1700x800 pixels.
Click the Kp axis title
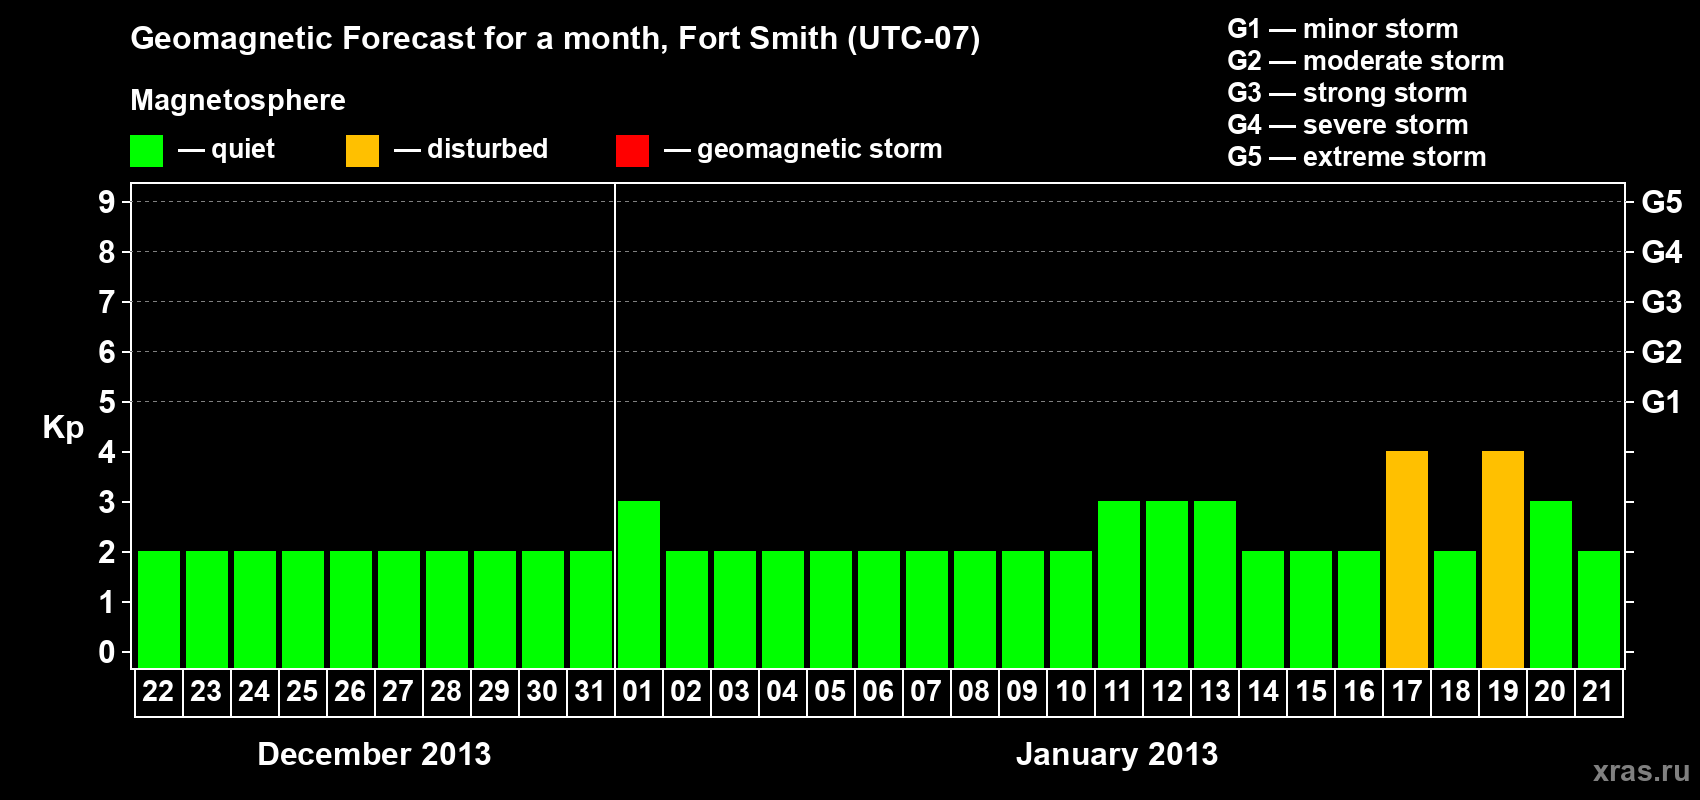[x=63, y=428]
